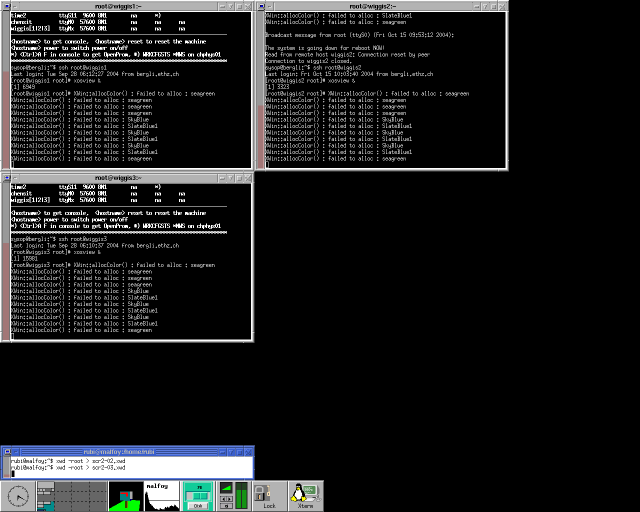
Task: Click the malfoy system load graph
Action: pos(162,495)
